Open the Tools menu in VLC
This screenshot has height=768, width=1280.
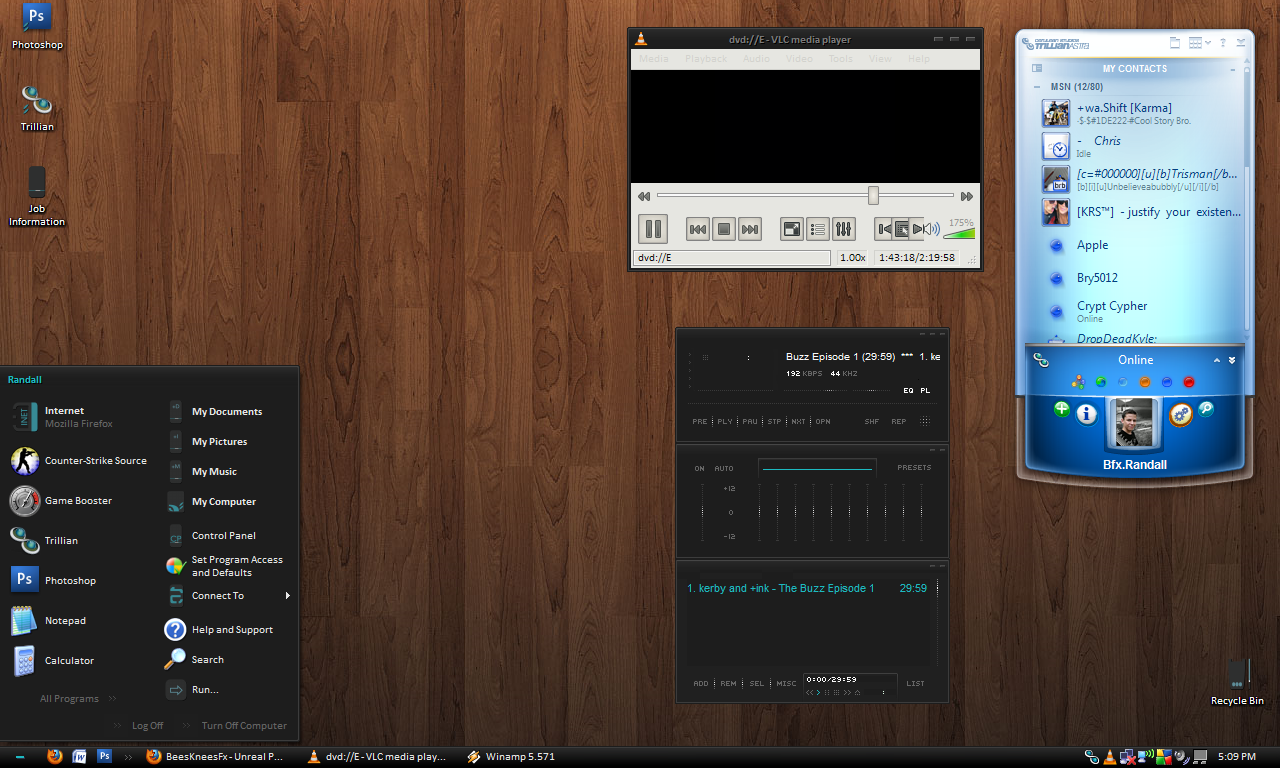[x=841, y=59]
